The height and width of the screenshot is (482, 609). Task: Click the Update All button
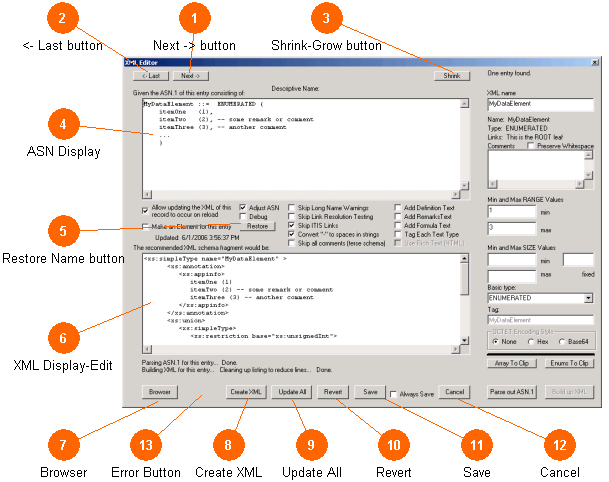click(292, 392)
